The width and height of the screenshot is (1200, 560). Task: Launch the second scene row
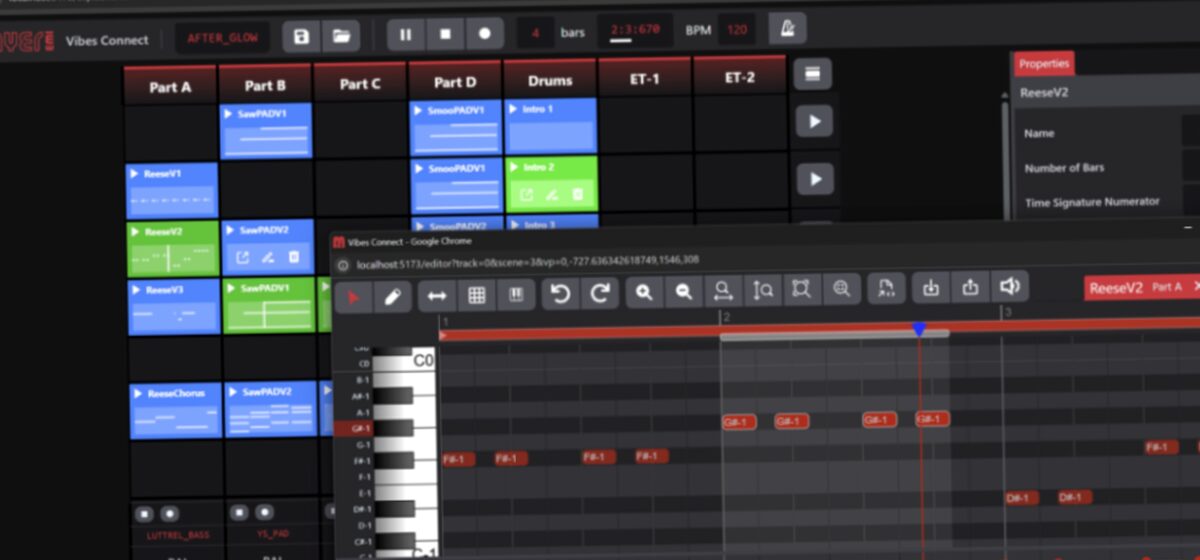(815, 180)
